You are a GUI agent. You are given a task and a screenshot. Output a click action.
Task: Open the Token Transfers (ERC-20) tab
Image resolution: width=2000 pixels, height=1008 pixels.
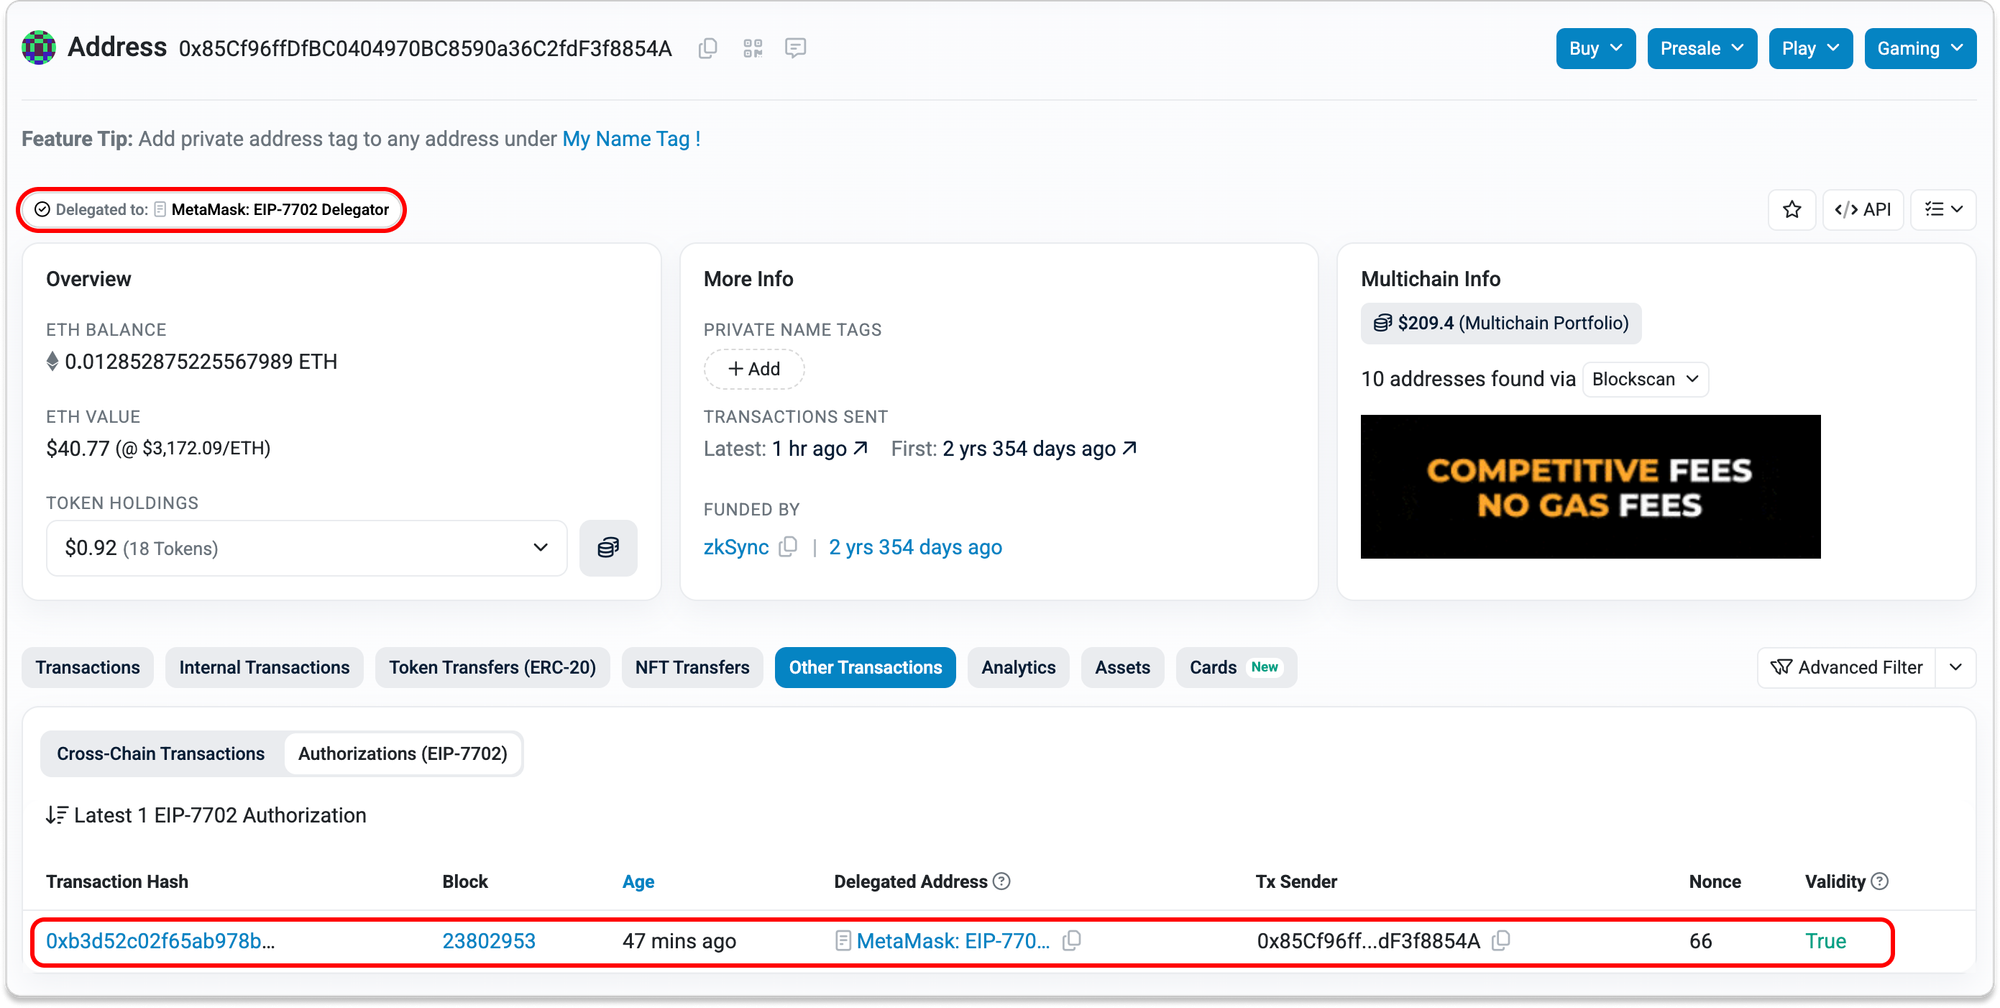coord(492,668)
